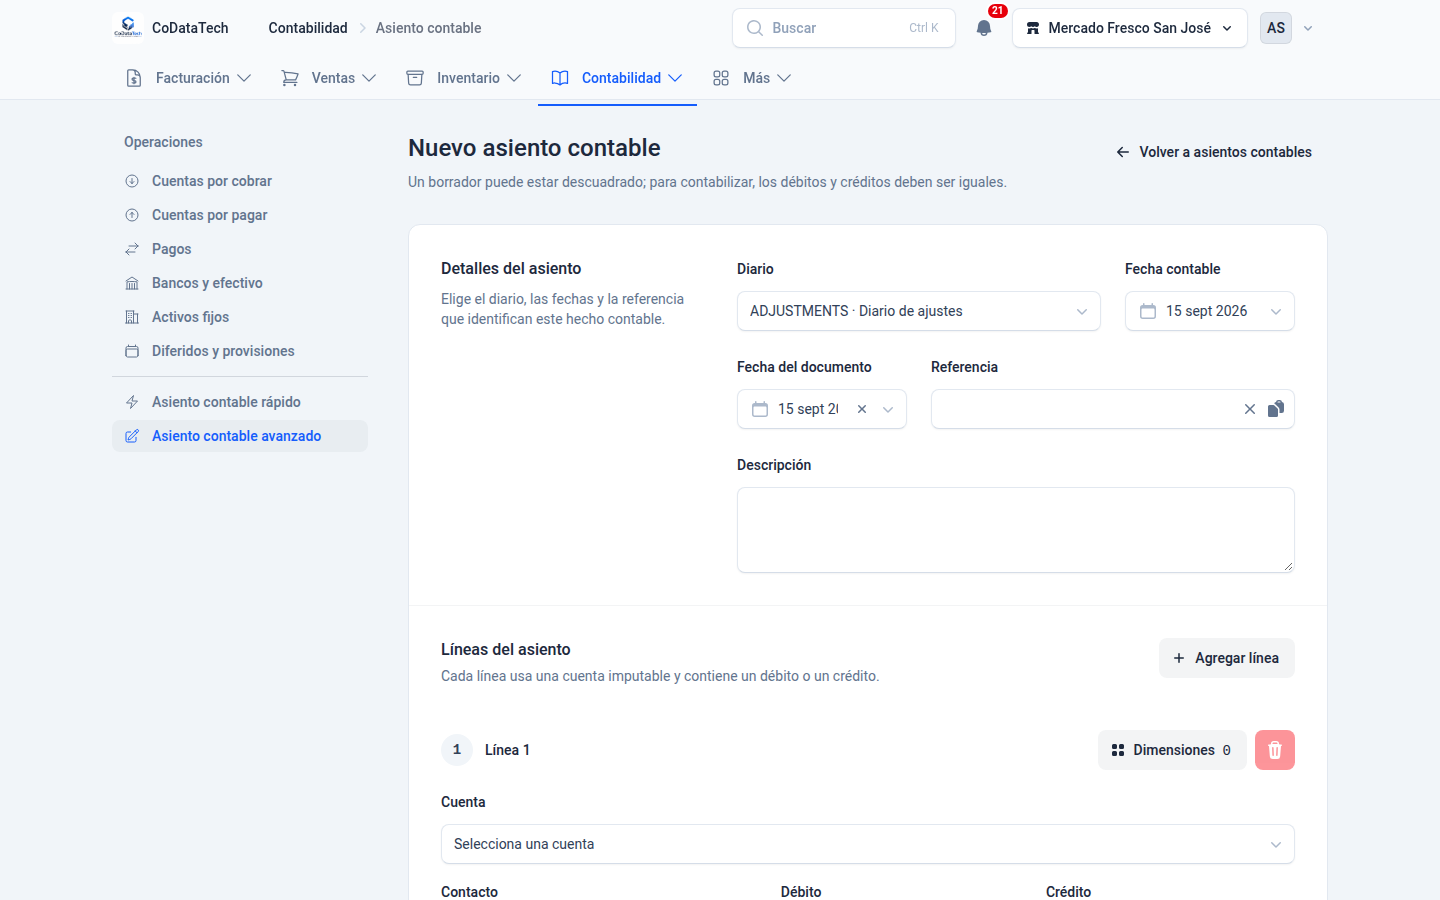Image resolution: width=1440 pixels, height=900 pixels.
Task: Click the Activos fijos building icon
Action: click(x=132, y=317)
